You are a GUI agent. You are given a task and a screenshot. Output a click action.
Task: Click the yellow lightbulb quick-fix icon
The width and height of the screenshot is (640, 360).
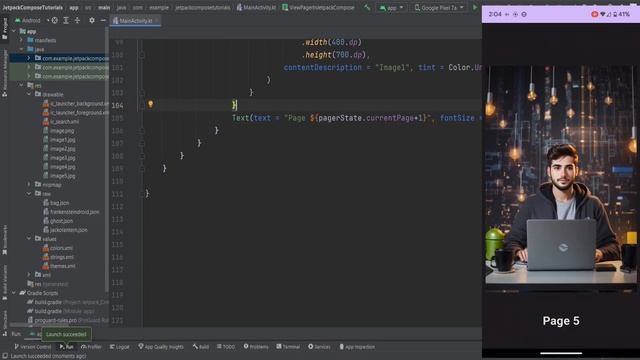(151, 104)
